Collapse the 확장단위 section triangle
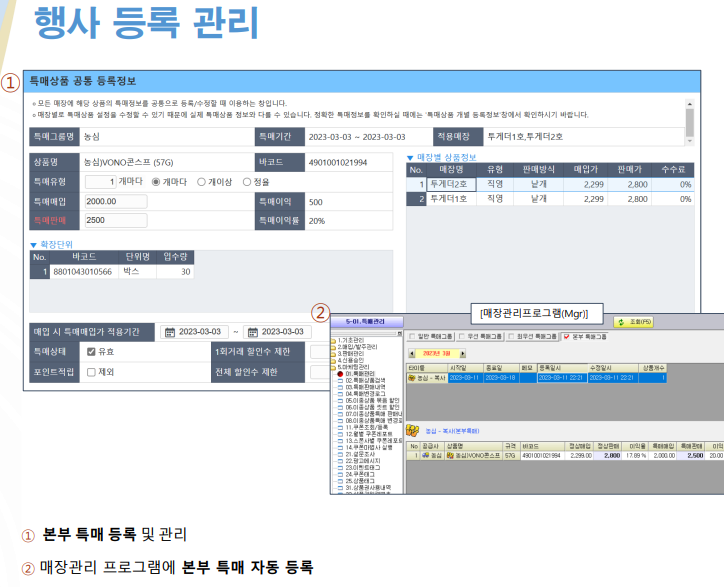 click(x=33, y=245)
